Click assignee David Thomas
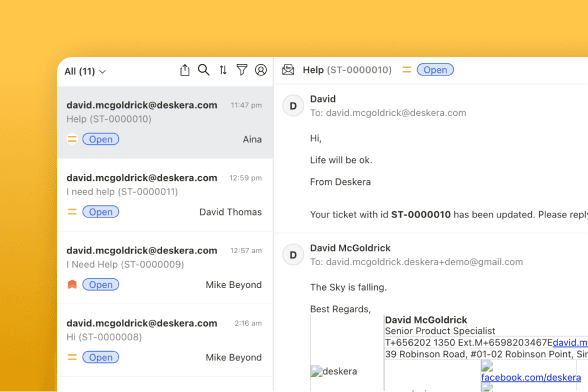This screenshot has height=392, width=588. click(230, 212)
